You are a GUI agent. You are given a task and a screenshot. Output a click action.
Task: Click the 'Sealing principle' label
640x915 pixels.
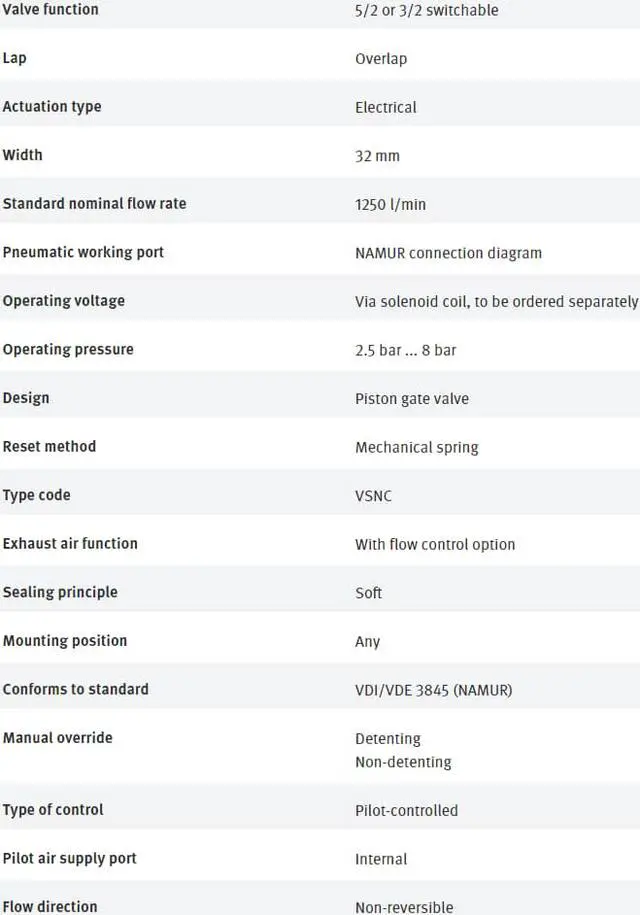pyautogui.click(x=60, y=592)
